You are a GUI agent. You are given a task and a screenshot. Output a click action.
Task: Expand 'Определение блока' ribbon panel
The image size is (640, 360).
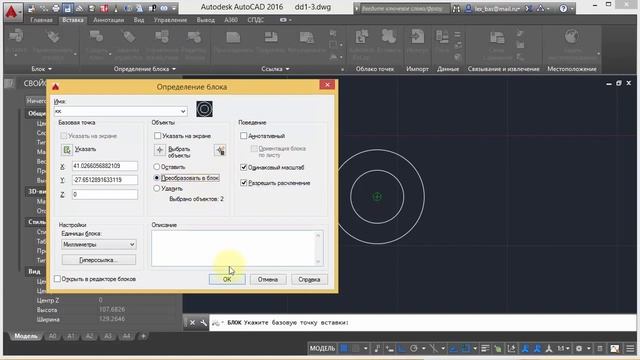145,69
